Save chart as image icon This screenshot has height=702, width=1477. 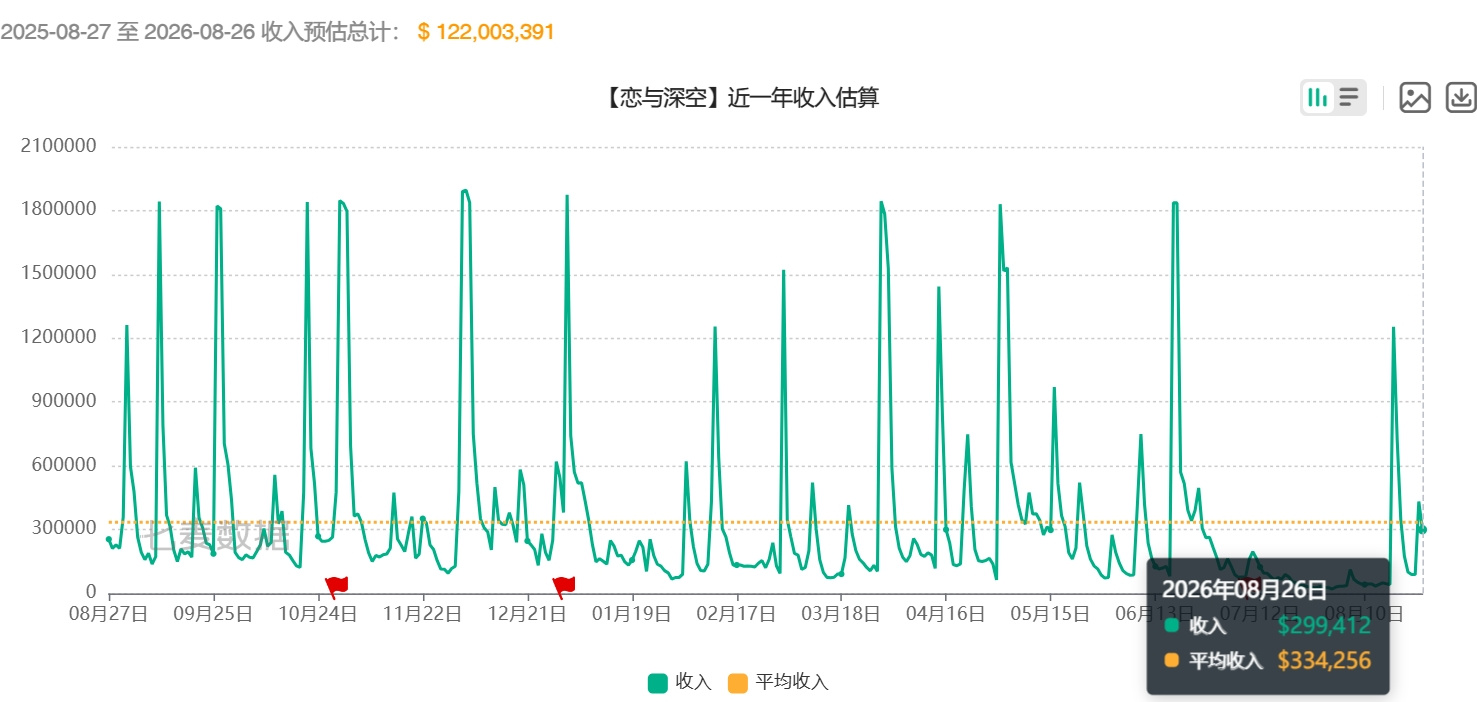pyautogui.click(x=1415, y=97)
